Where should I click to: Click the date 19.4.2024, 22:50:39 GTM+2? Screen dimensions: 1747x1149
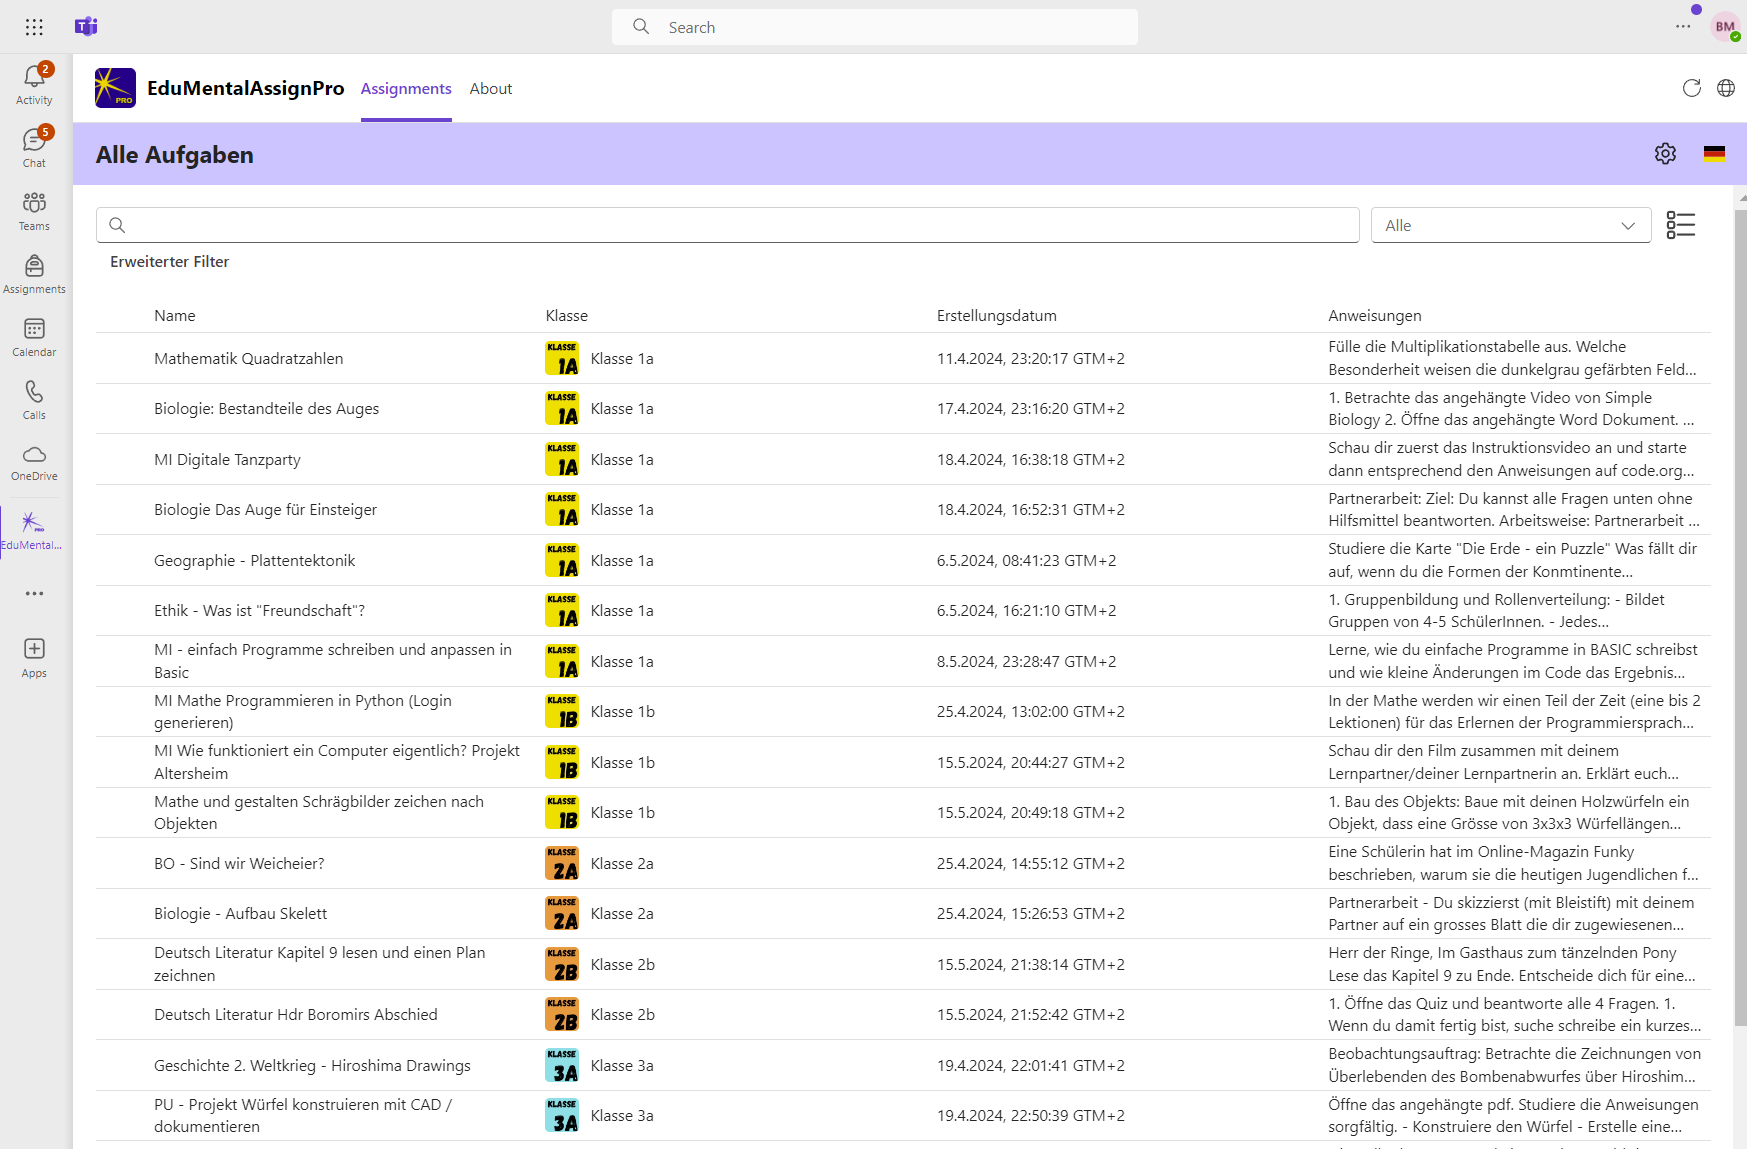pyautogui.click(x=1030, y=1115)
